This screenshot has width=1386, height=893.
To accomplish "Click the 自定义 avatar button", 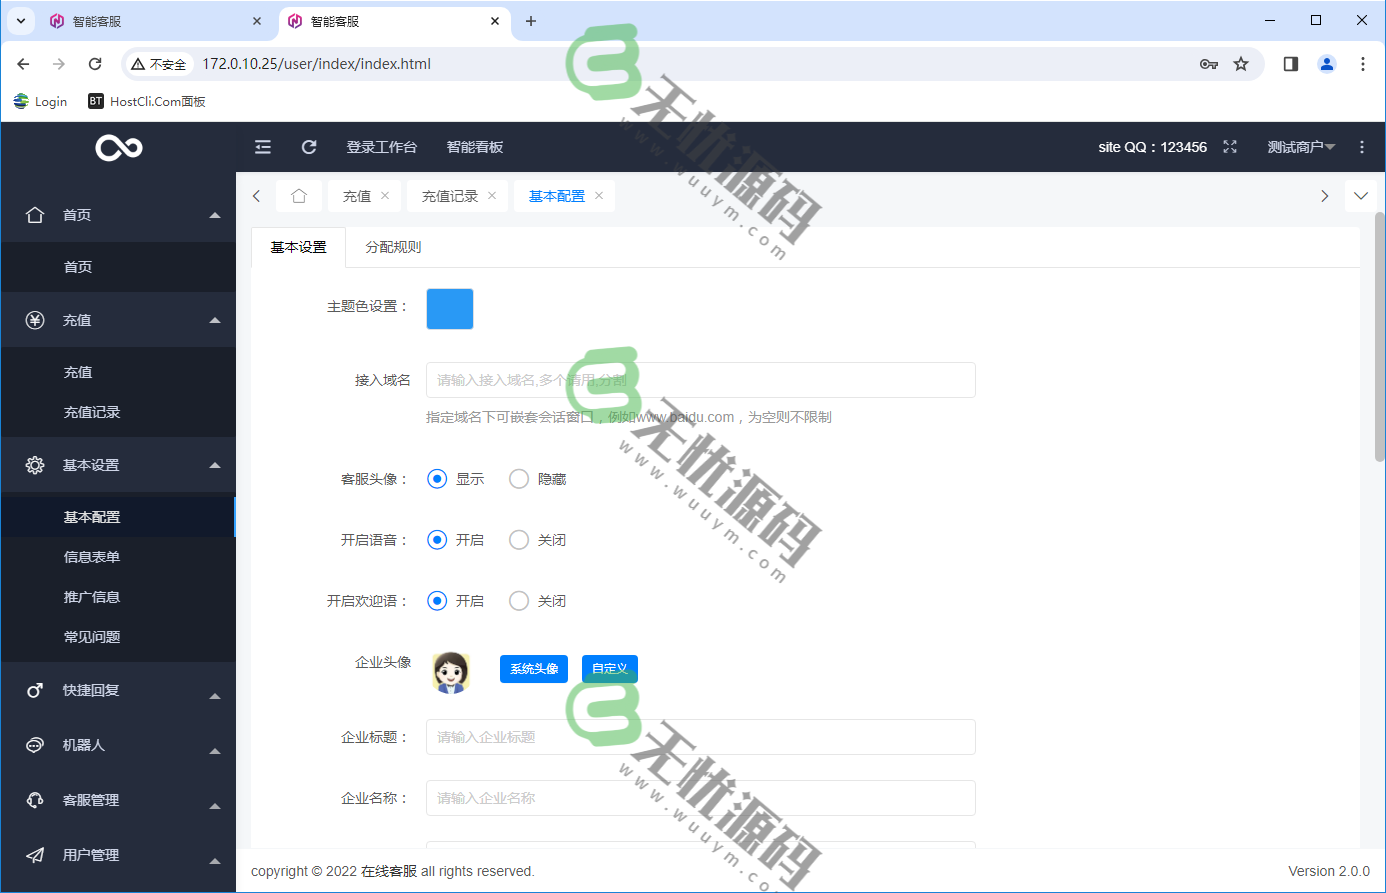I will click(x=609, y=668).
